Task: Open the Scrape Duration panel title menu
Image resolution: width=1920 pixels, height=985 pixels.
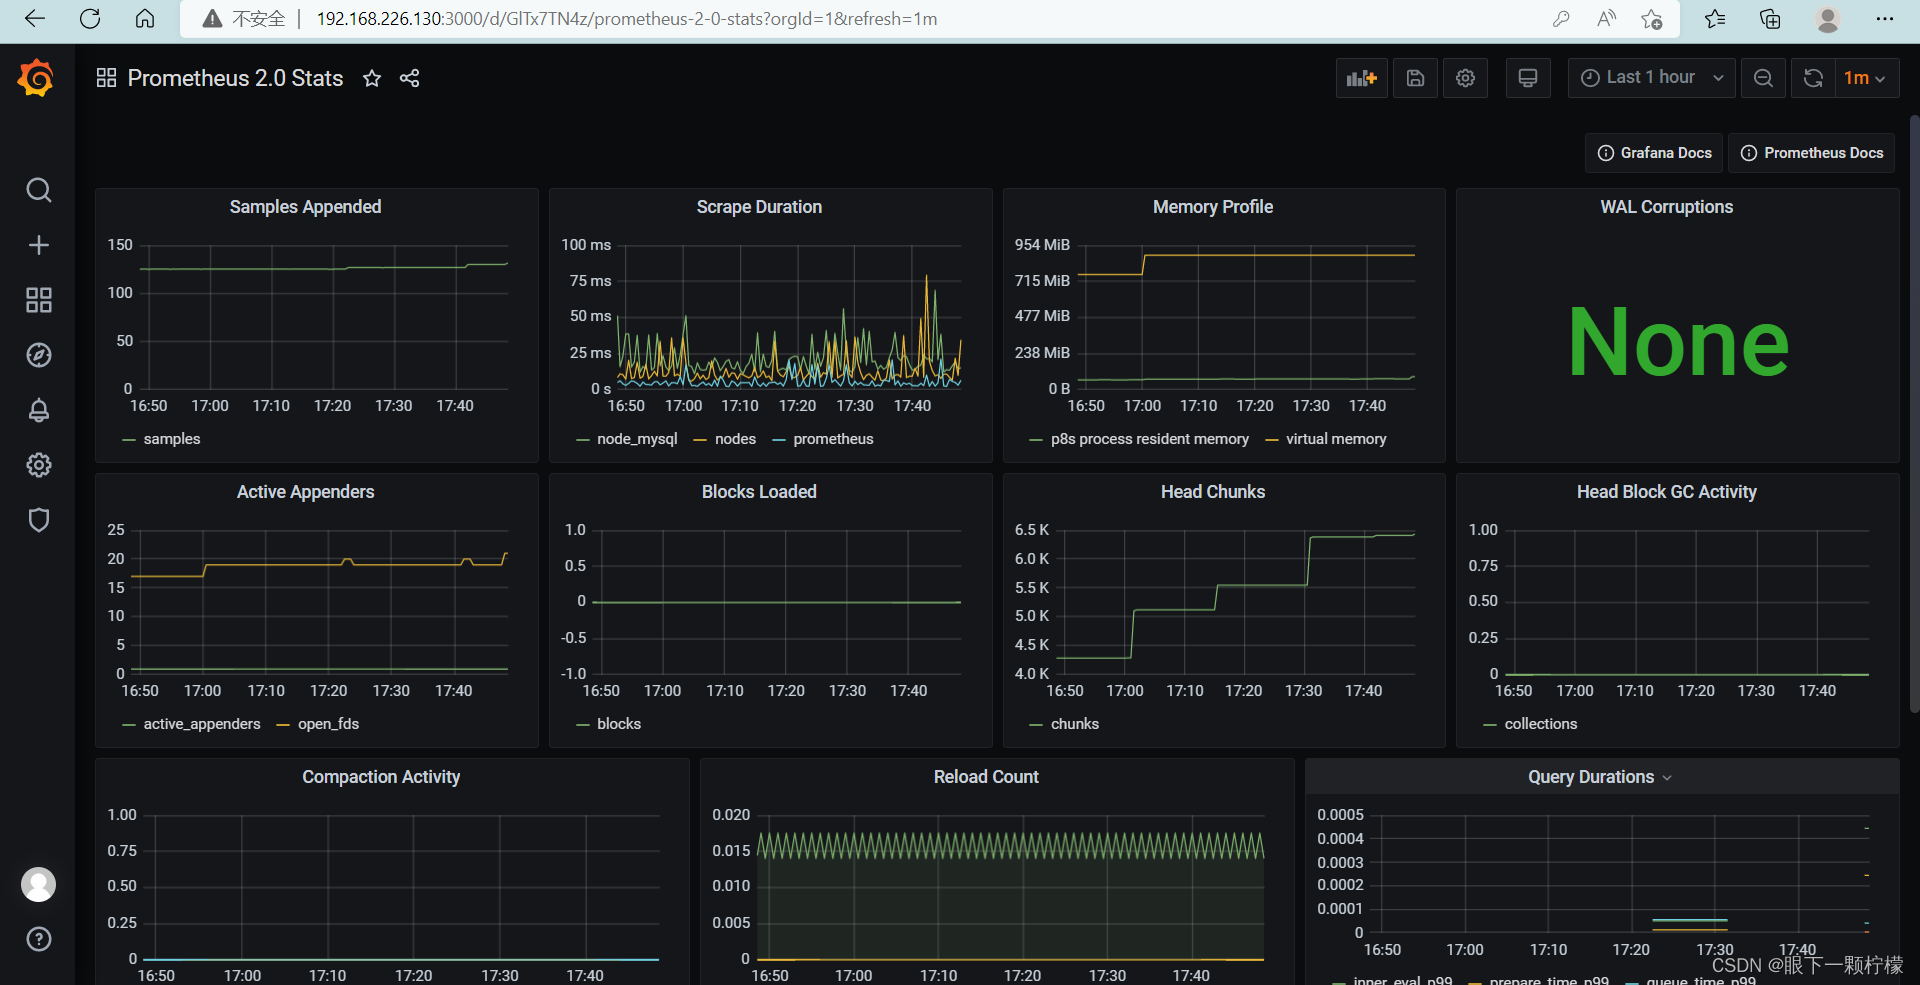Action: tap(759, 207)
